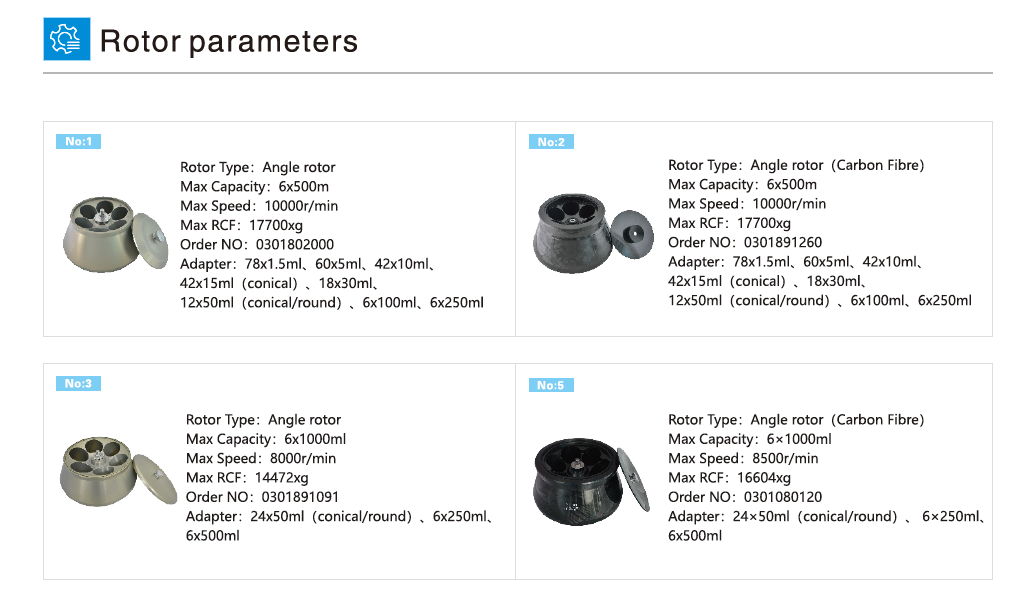Click order number 0301891091

(x=301, y=497)
